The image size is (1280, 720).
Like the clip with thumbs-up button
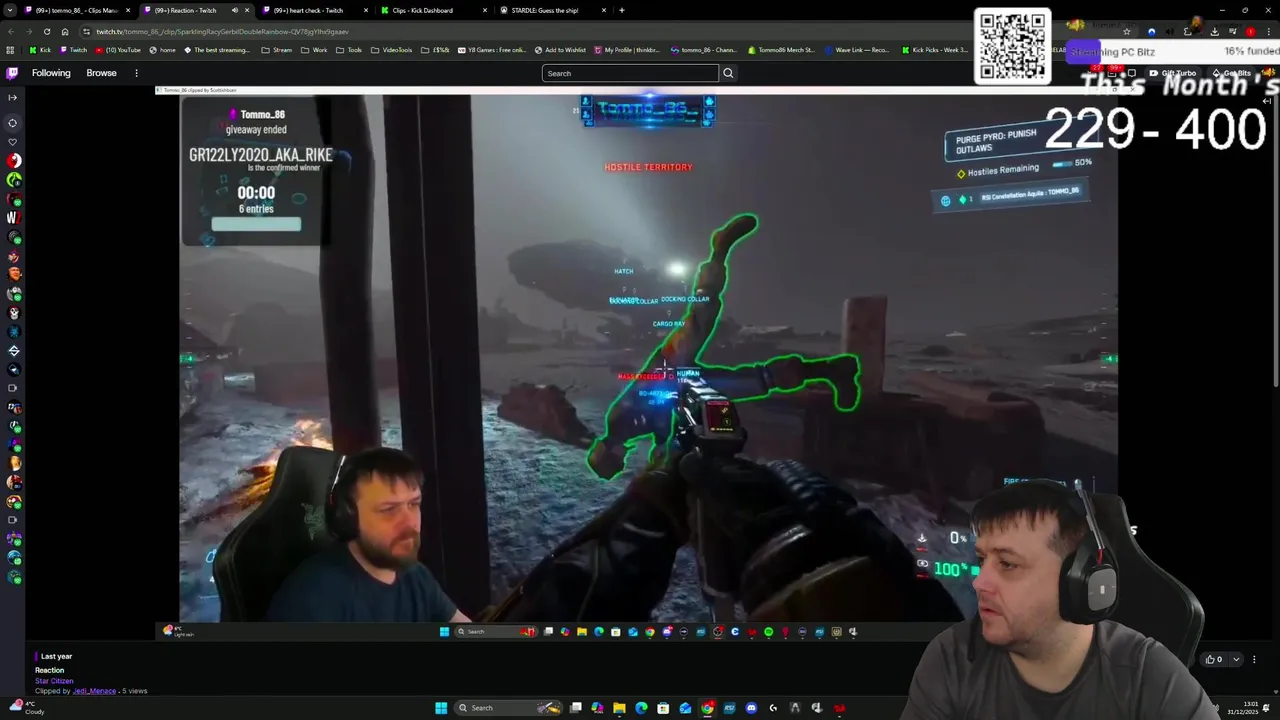1214,659
